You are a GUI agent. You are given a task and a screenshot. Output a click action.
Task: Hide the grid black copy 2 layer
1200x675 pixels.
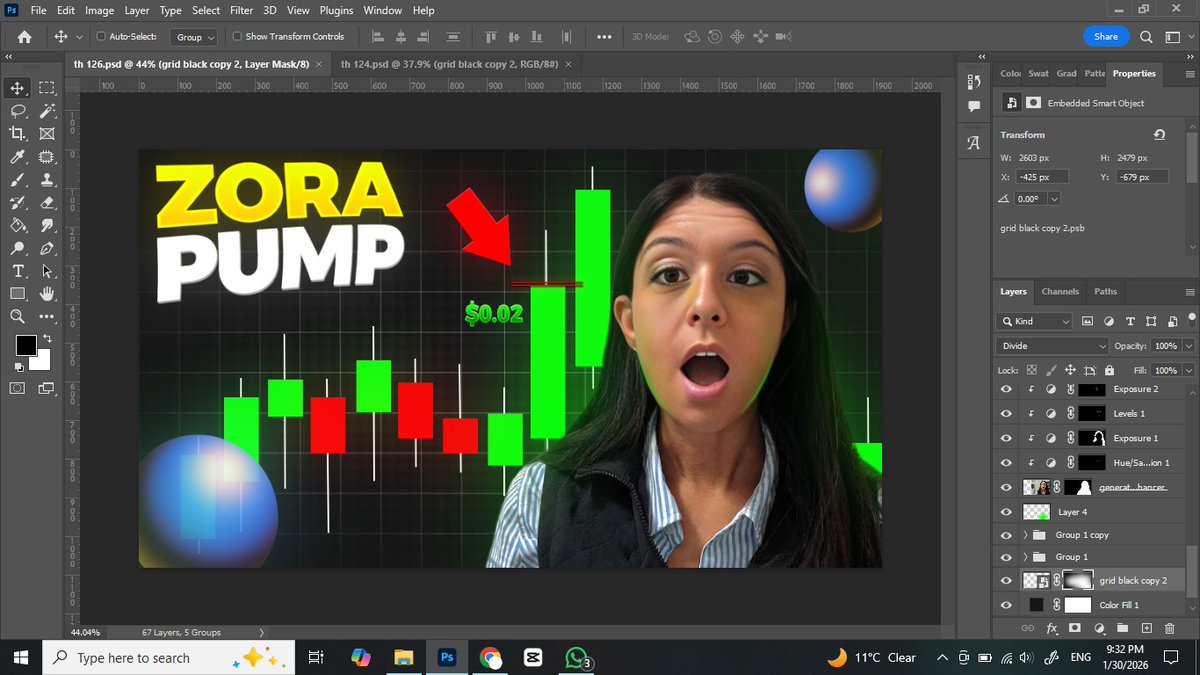[1006, 580]
